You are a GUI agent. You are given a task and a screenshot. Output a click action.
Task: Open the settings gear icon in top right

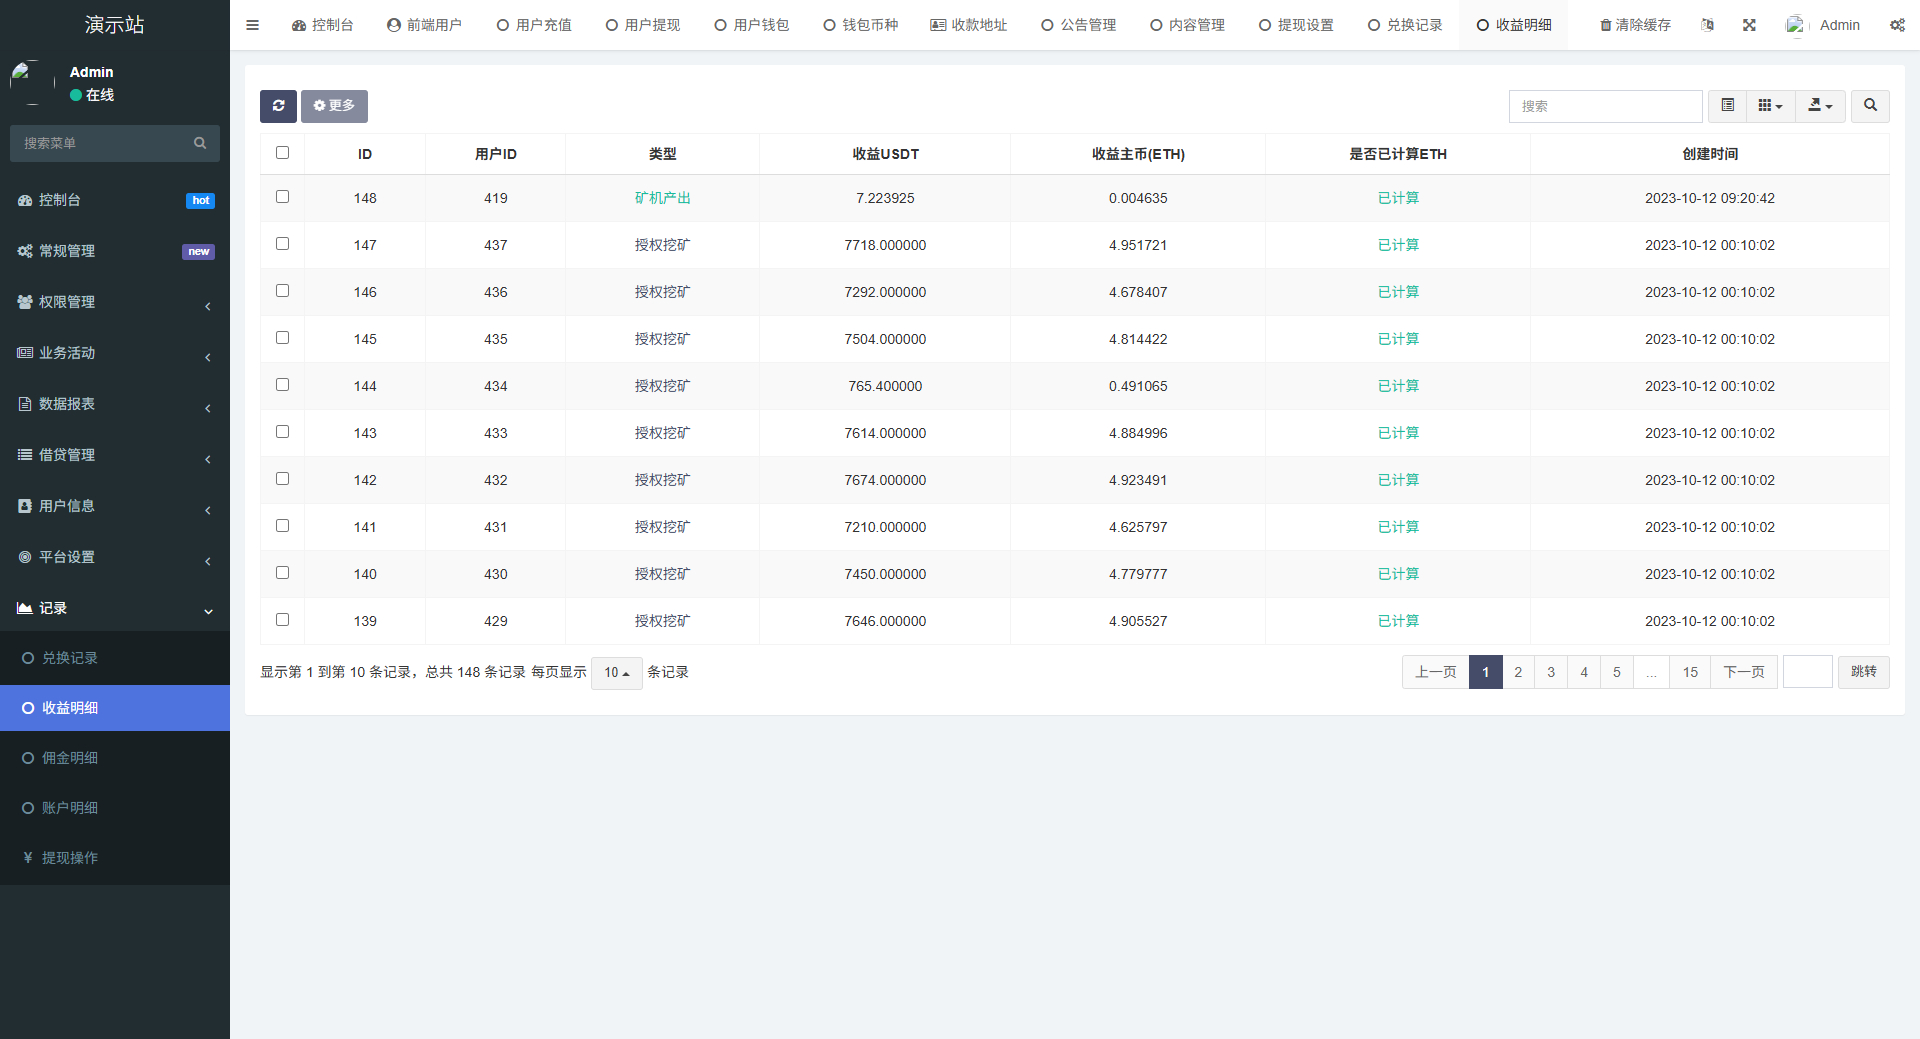click(1897, 25)
